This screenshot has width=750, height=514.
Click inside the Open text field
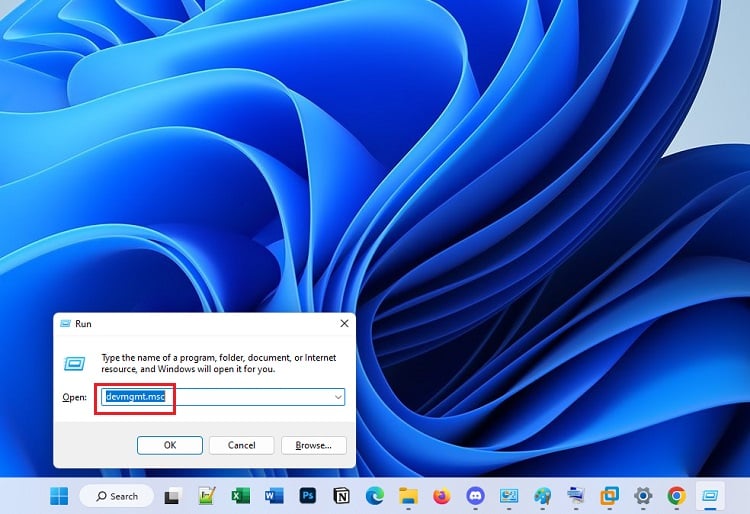[x=223, y=397]
